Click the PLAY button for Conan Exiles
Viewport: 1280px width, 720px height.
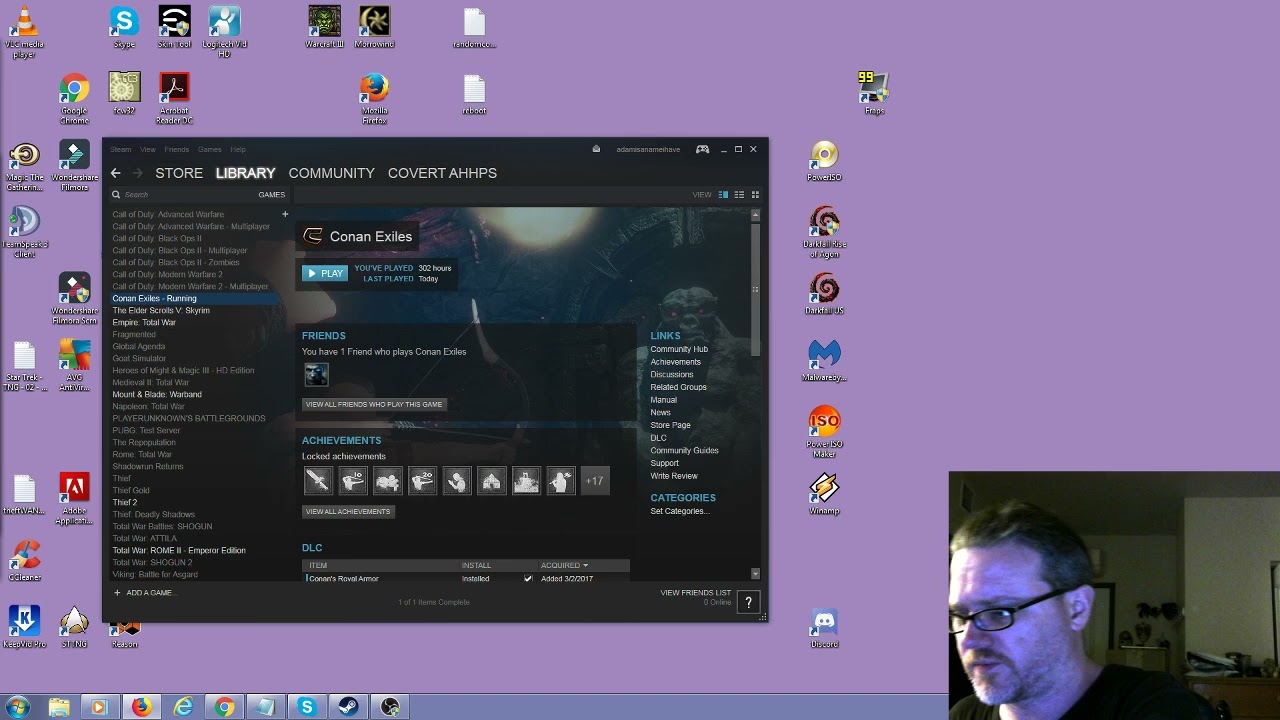tap(325, 273)
